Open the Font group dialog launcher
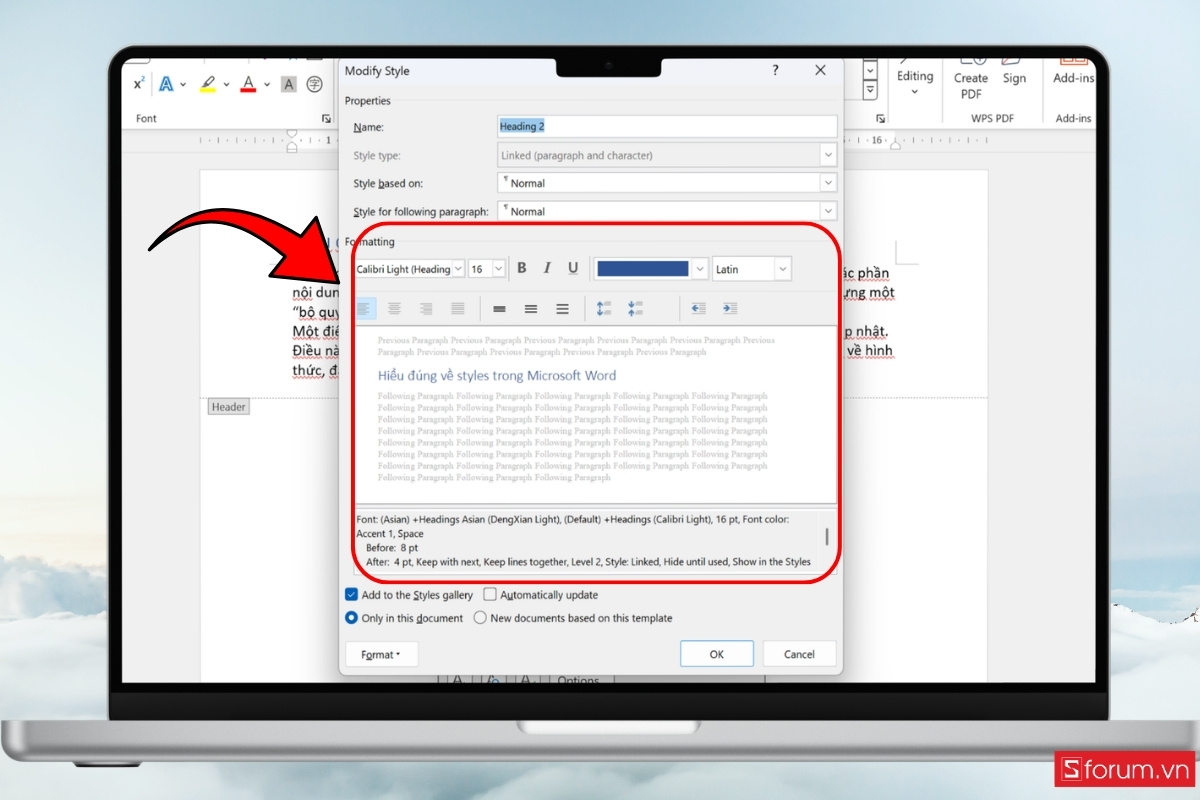 tap(326, 118)
